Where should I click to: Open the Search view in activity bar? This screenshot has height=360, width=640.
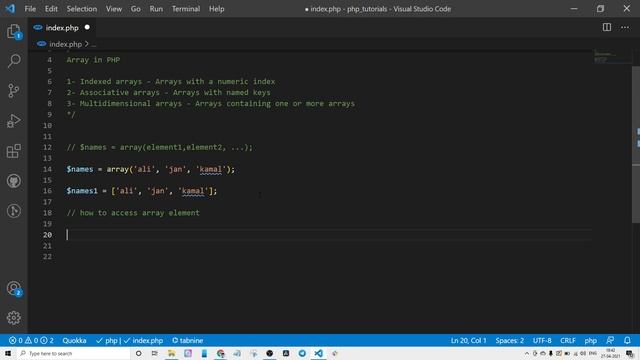click(14, 61)
